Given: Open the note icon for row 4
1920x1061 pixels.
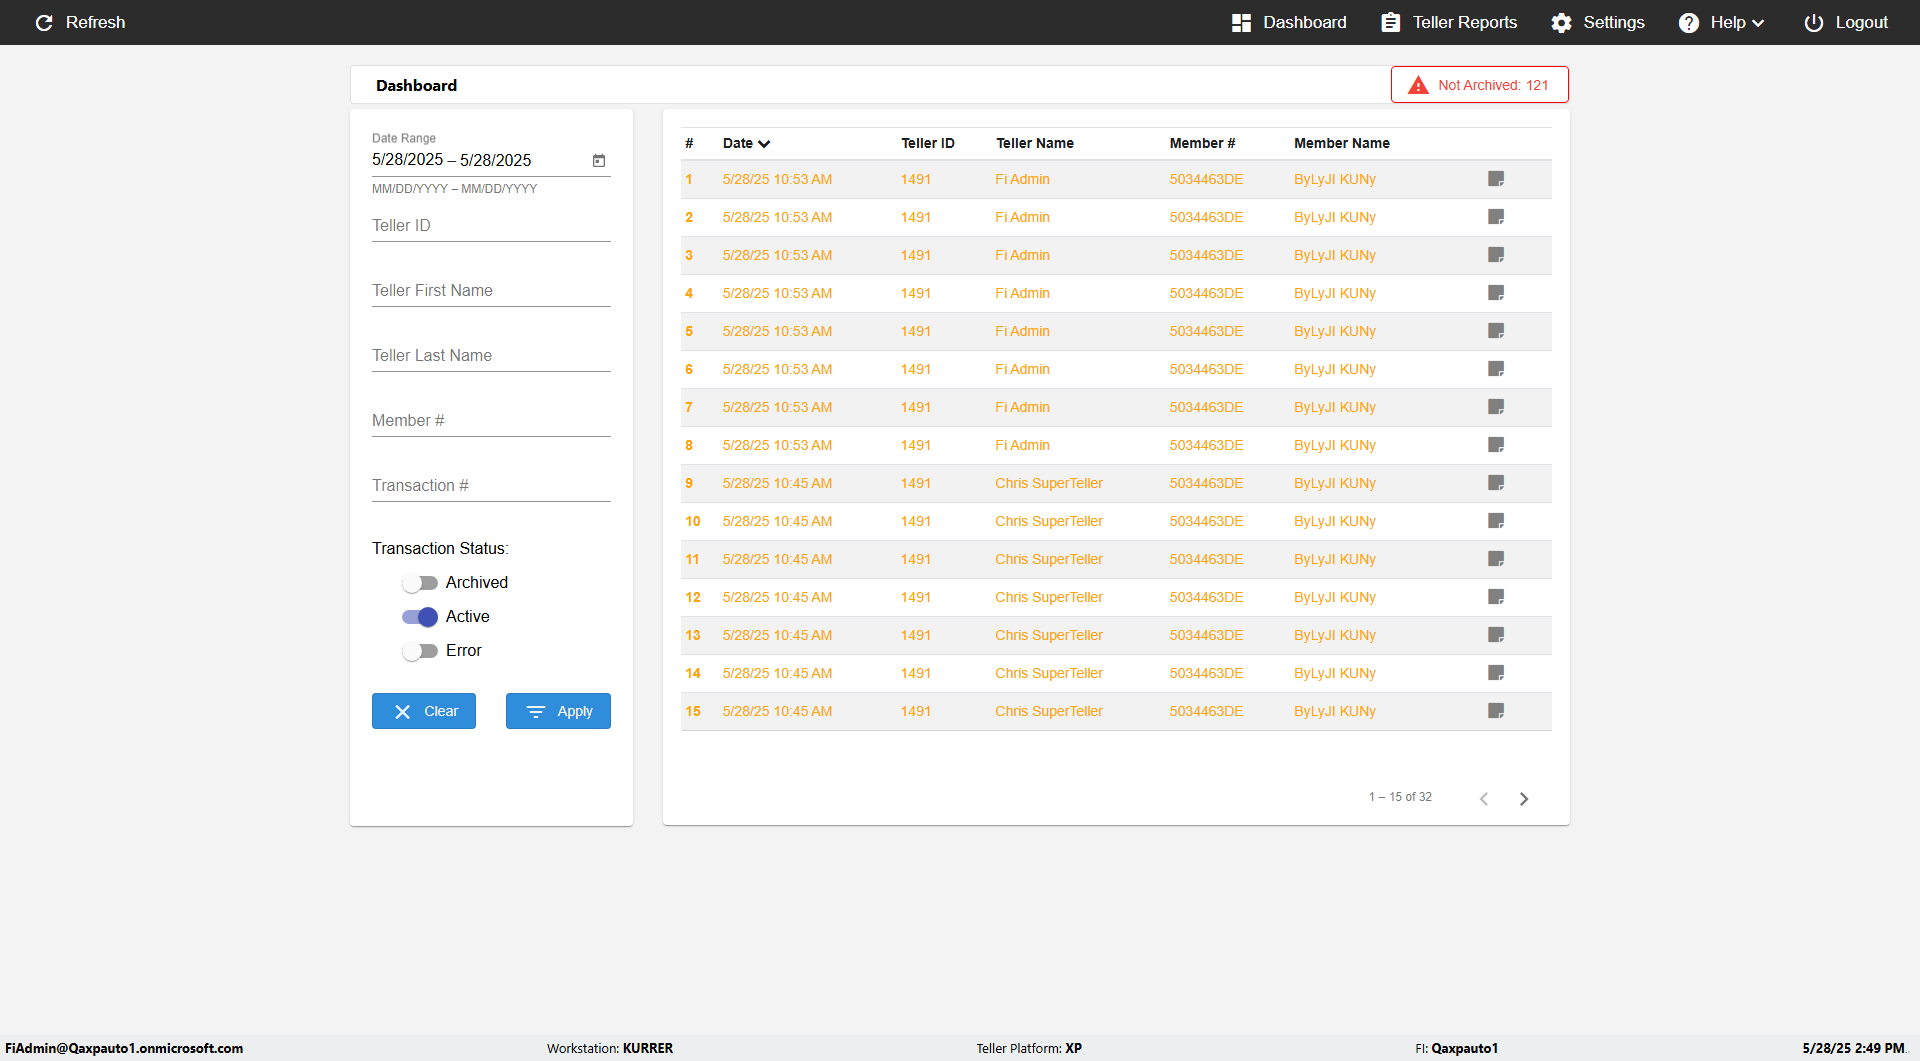Looking at the screenshot, I should pyautogui.click(x=1496, y=293).
